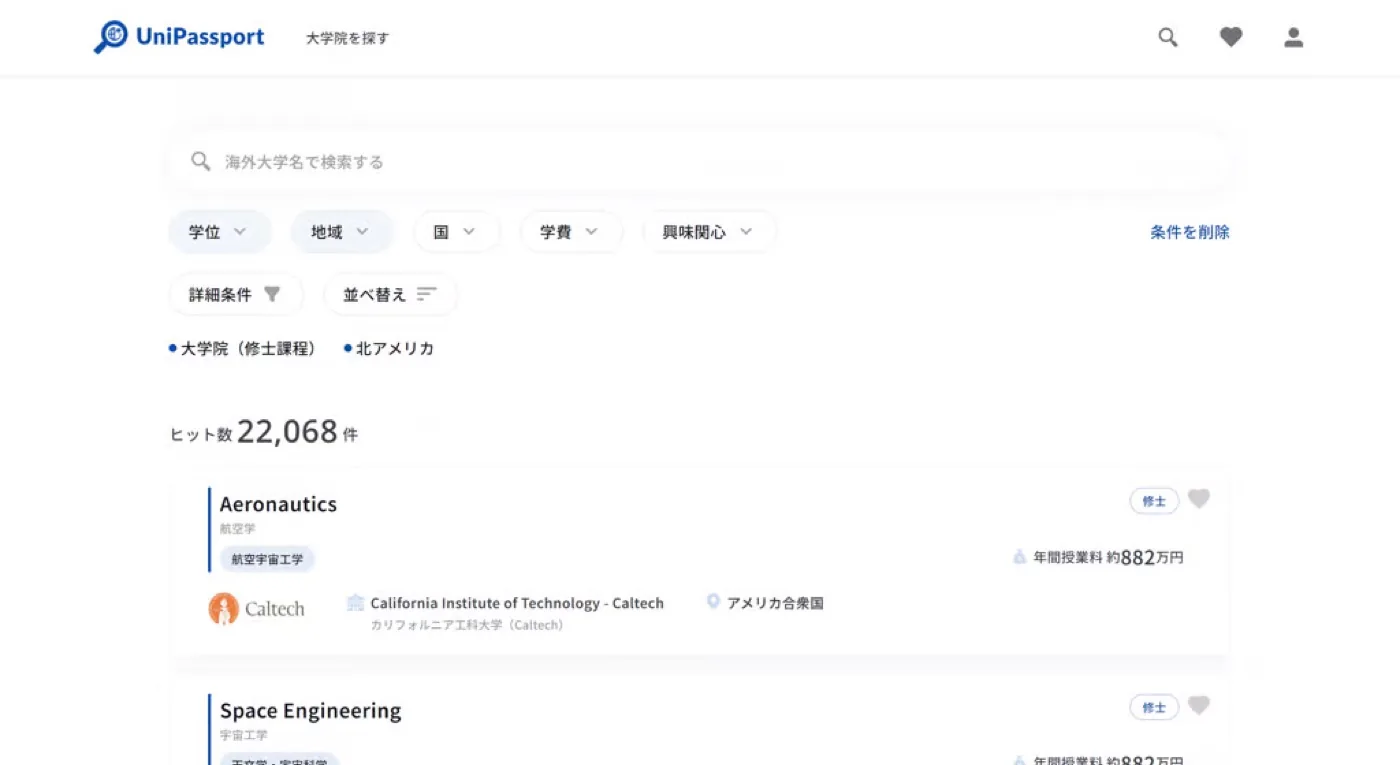Expand the 興味関心 filter dropdown

(709, 232)
